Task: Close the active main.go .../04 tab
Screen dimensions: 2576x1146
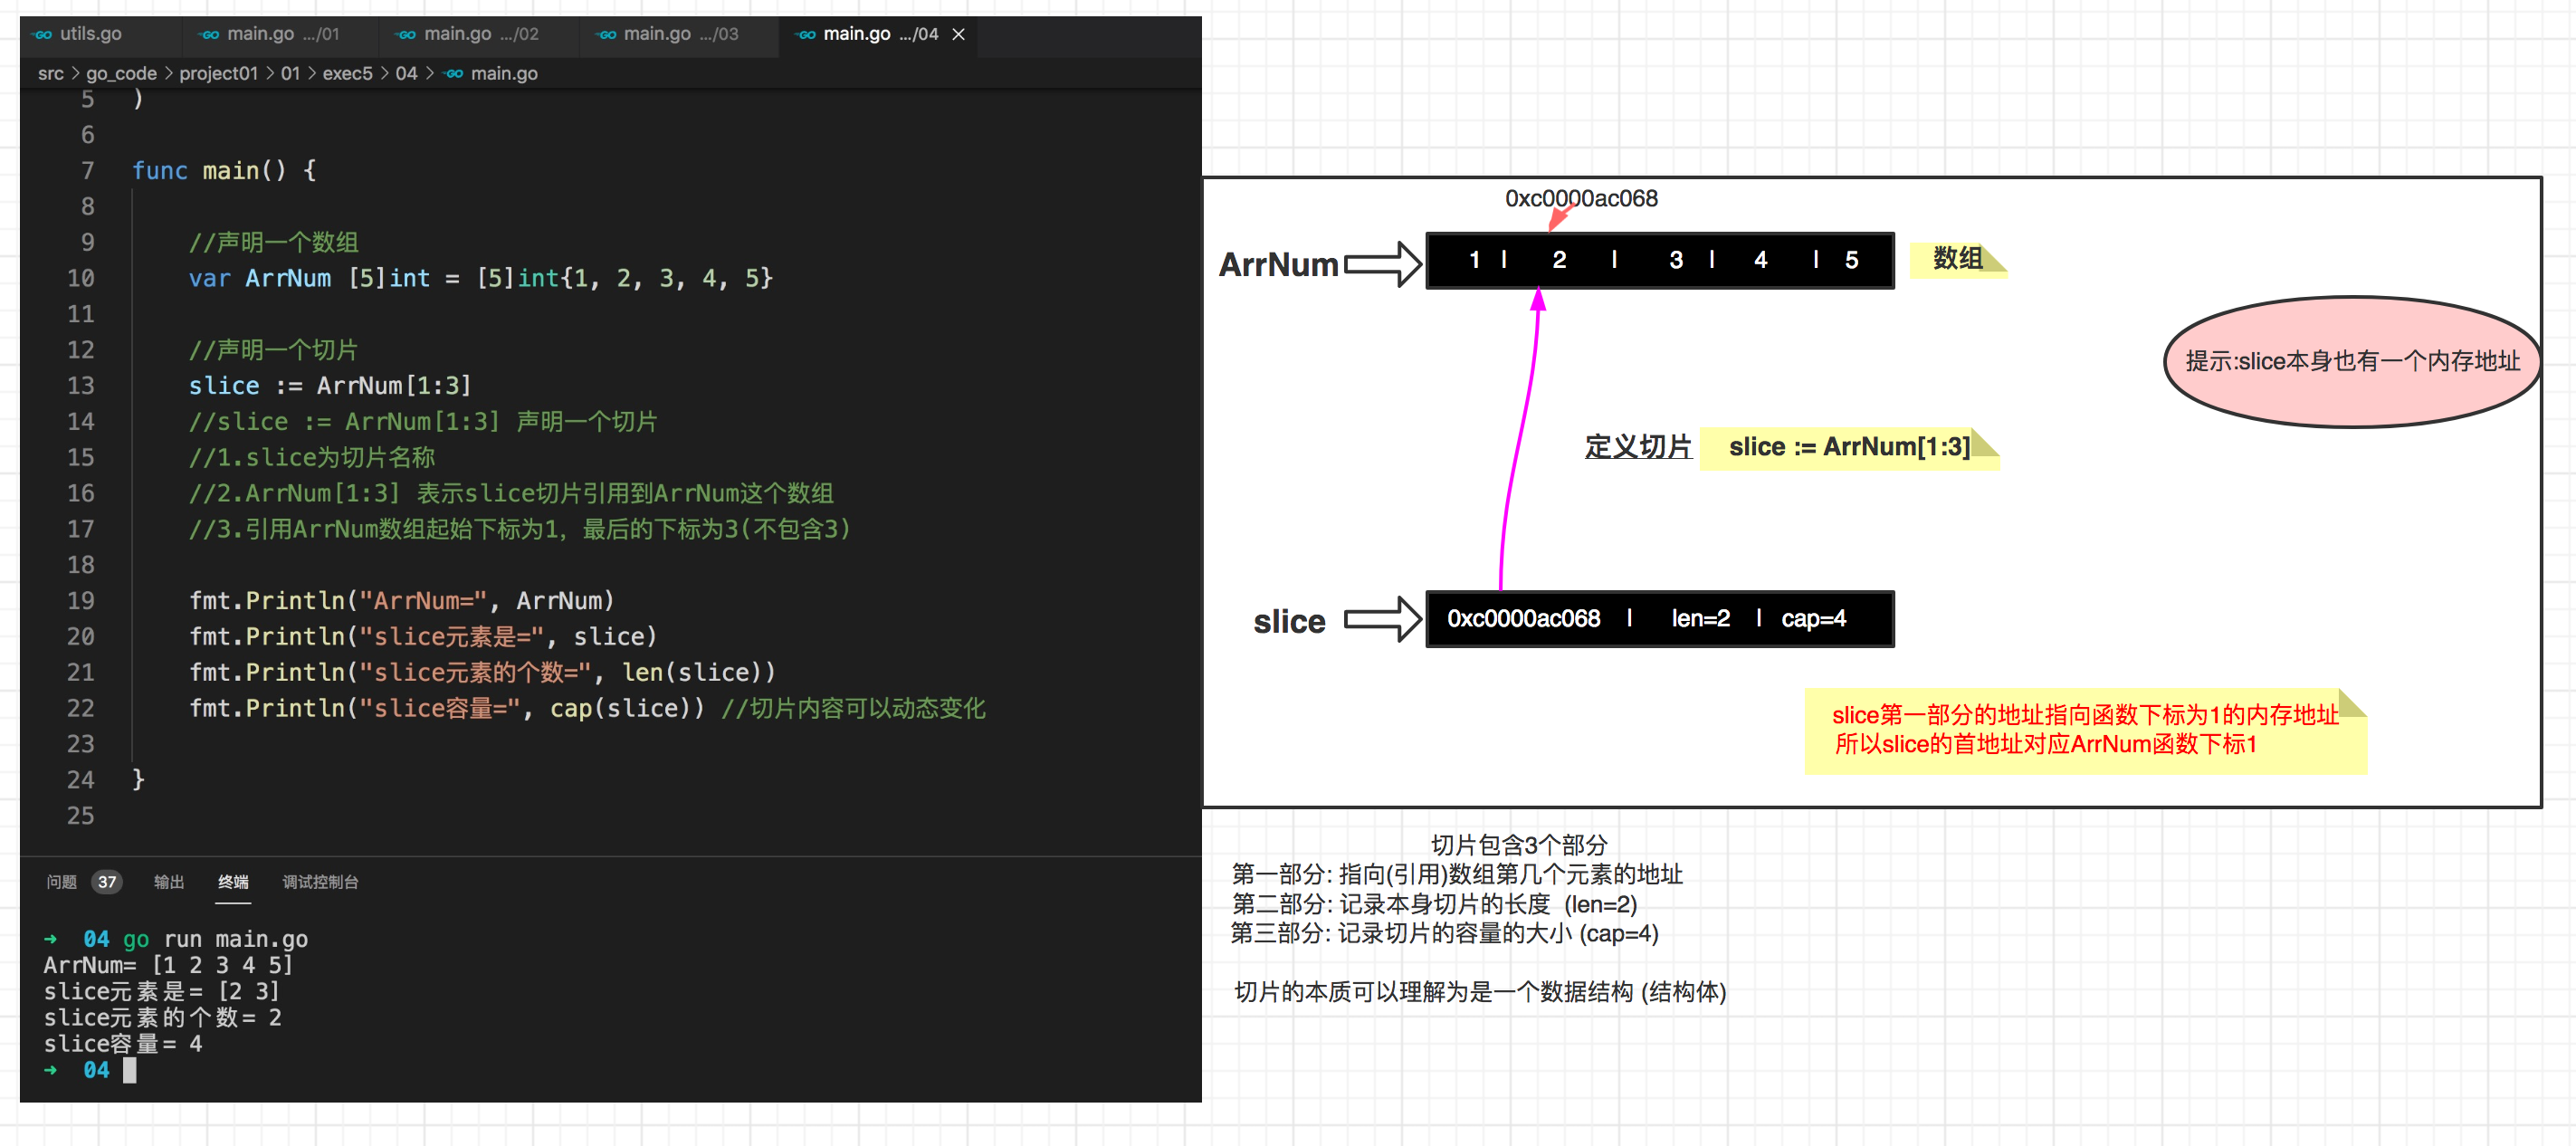Action: 958,34
